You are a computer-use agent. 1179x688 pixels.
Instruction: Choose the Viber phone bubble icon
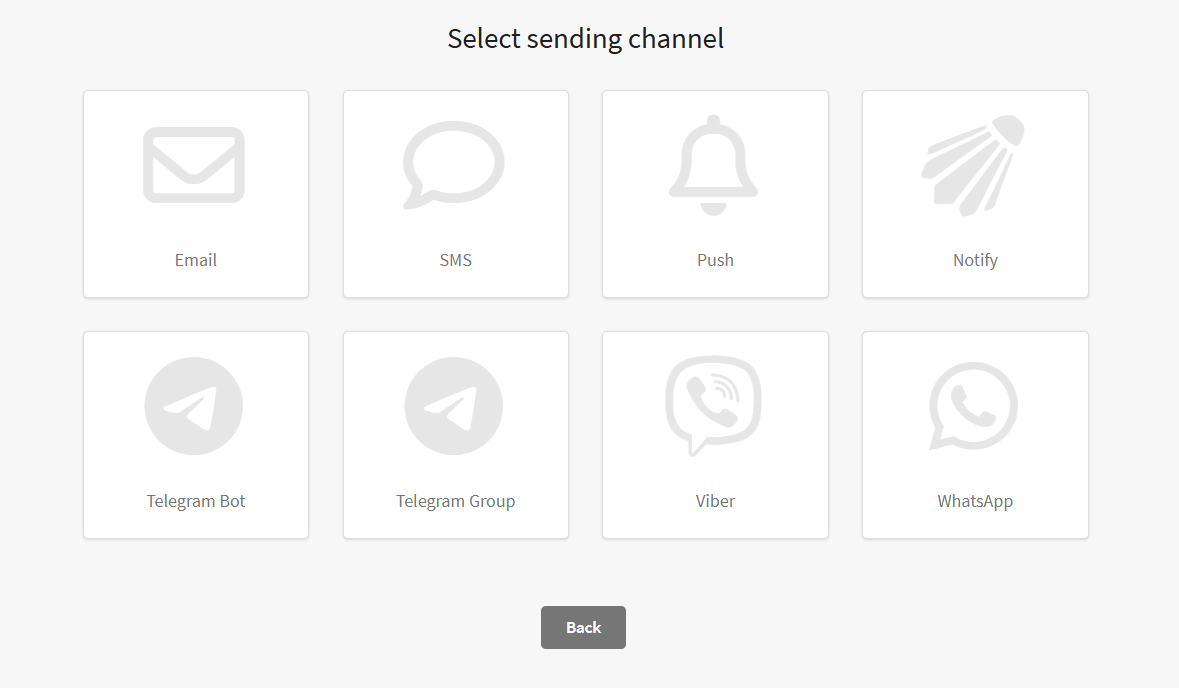point(714,406)
